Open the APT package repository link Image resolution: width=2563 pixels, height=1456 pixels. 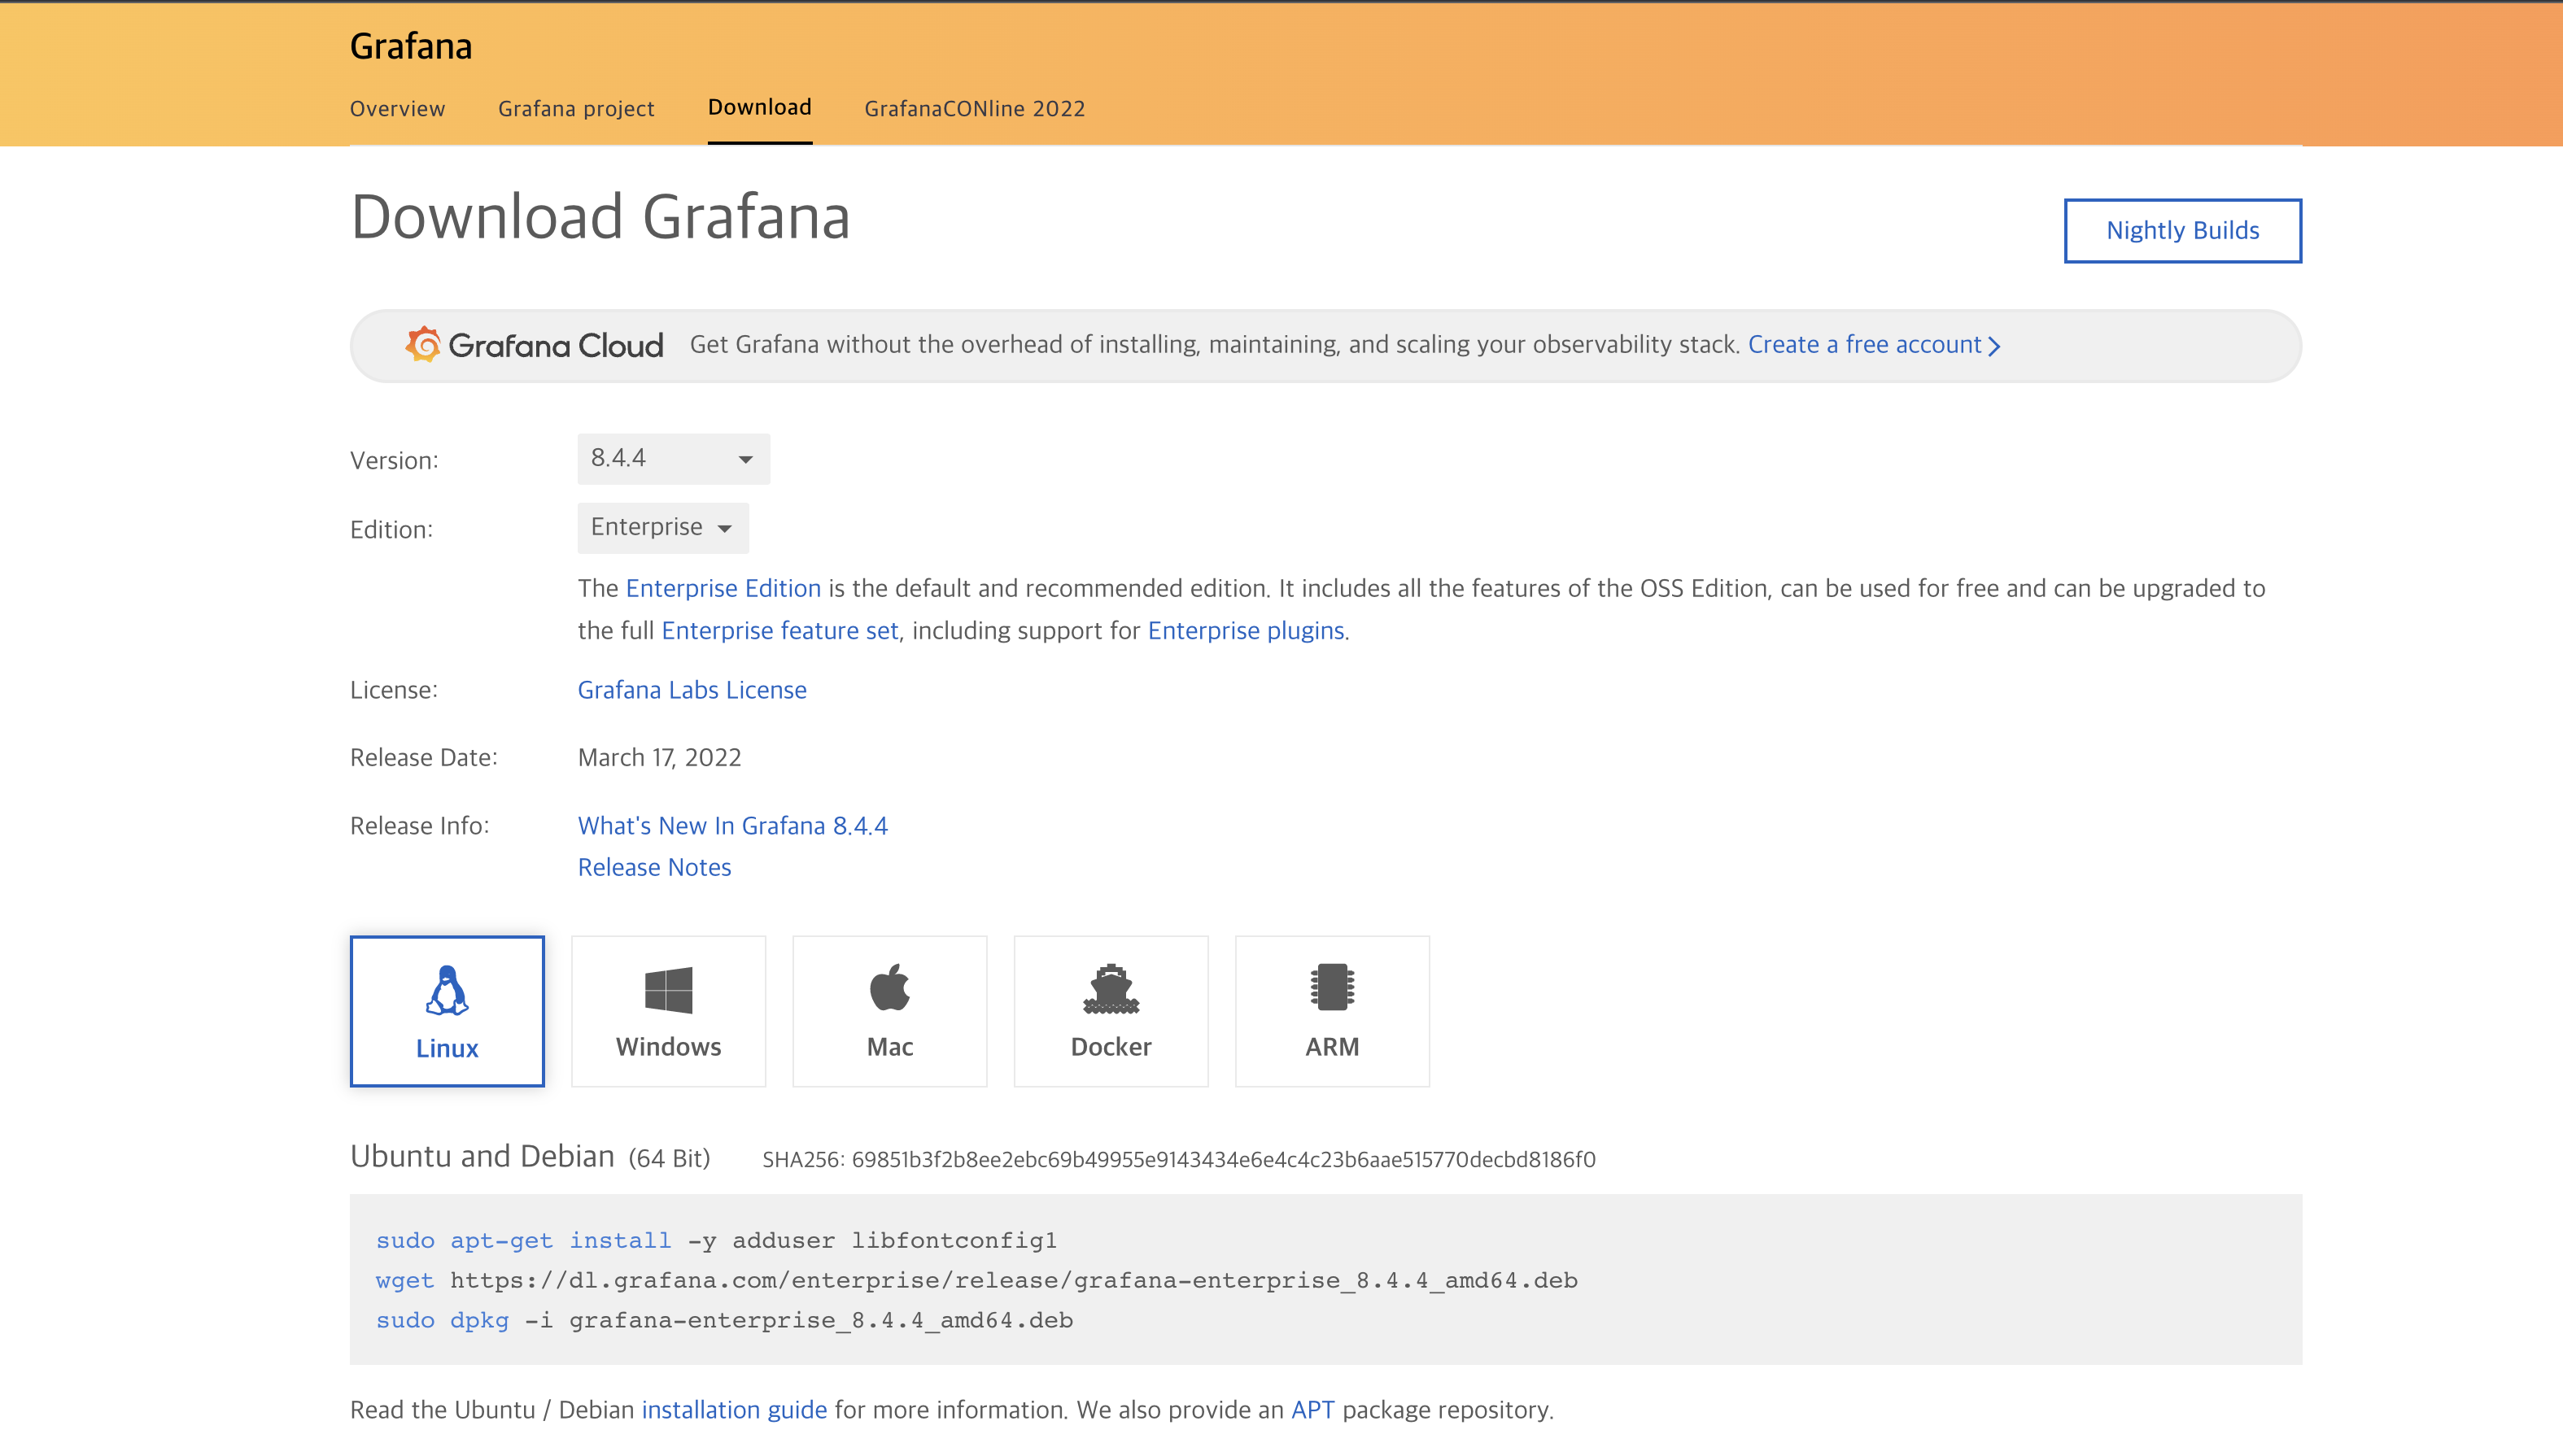coord(1313,1409)
